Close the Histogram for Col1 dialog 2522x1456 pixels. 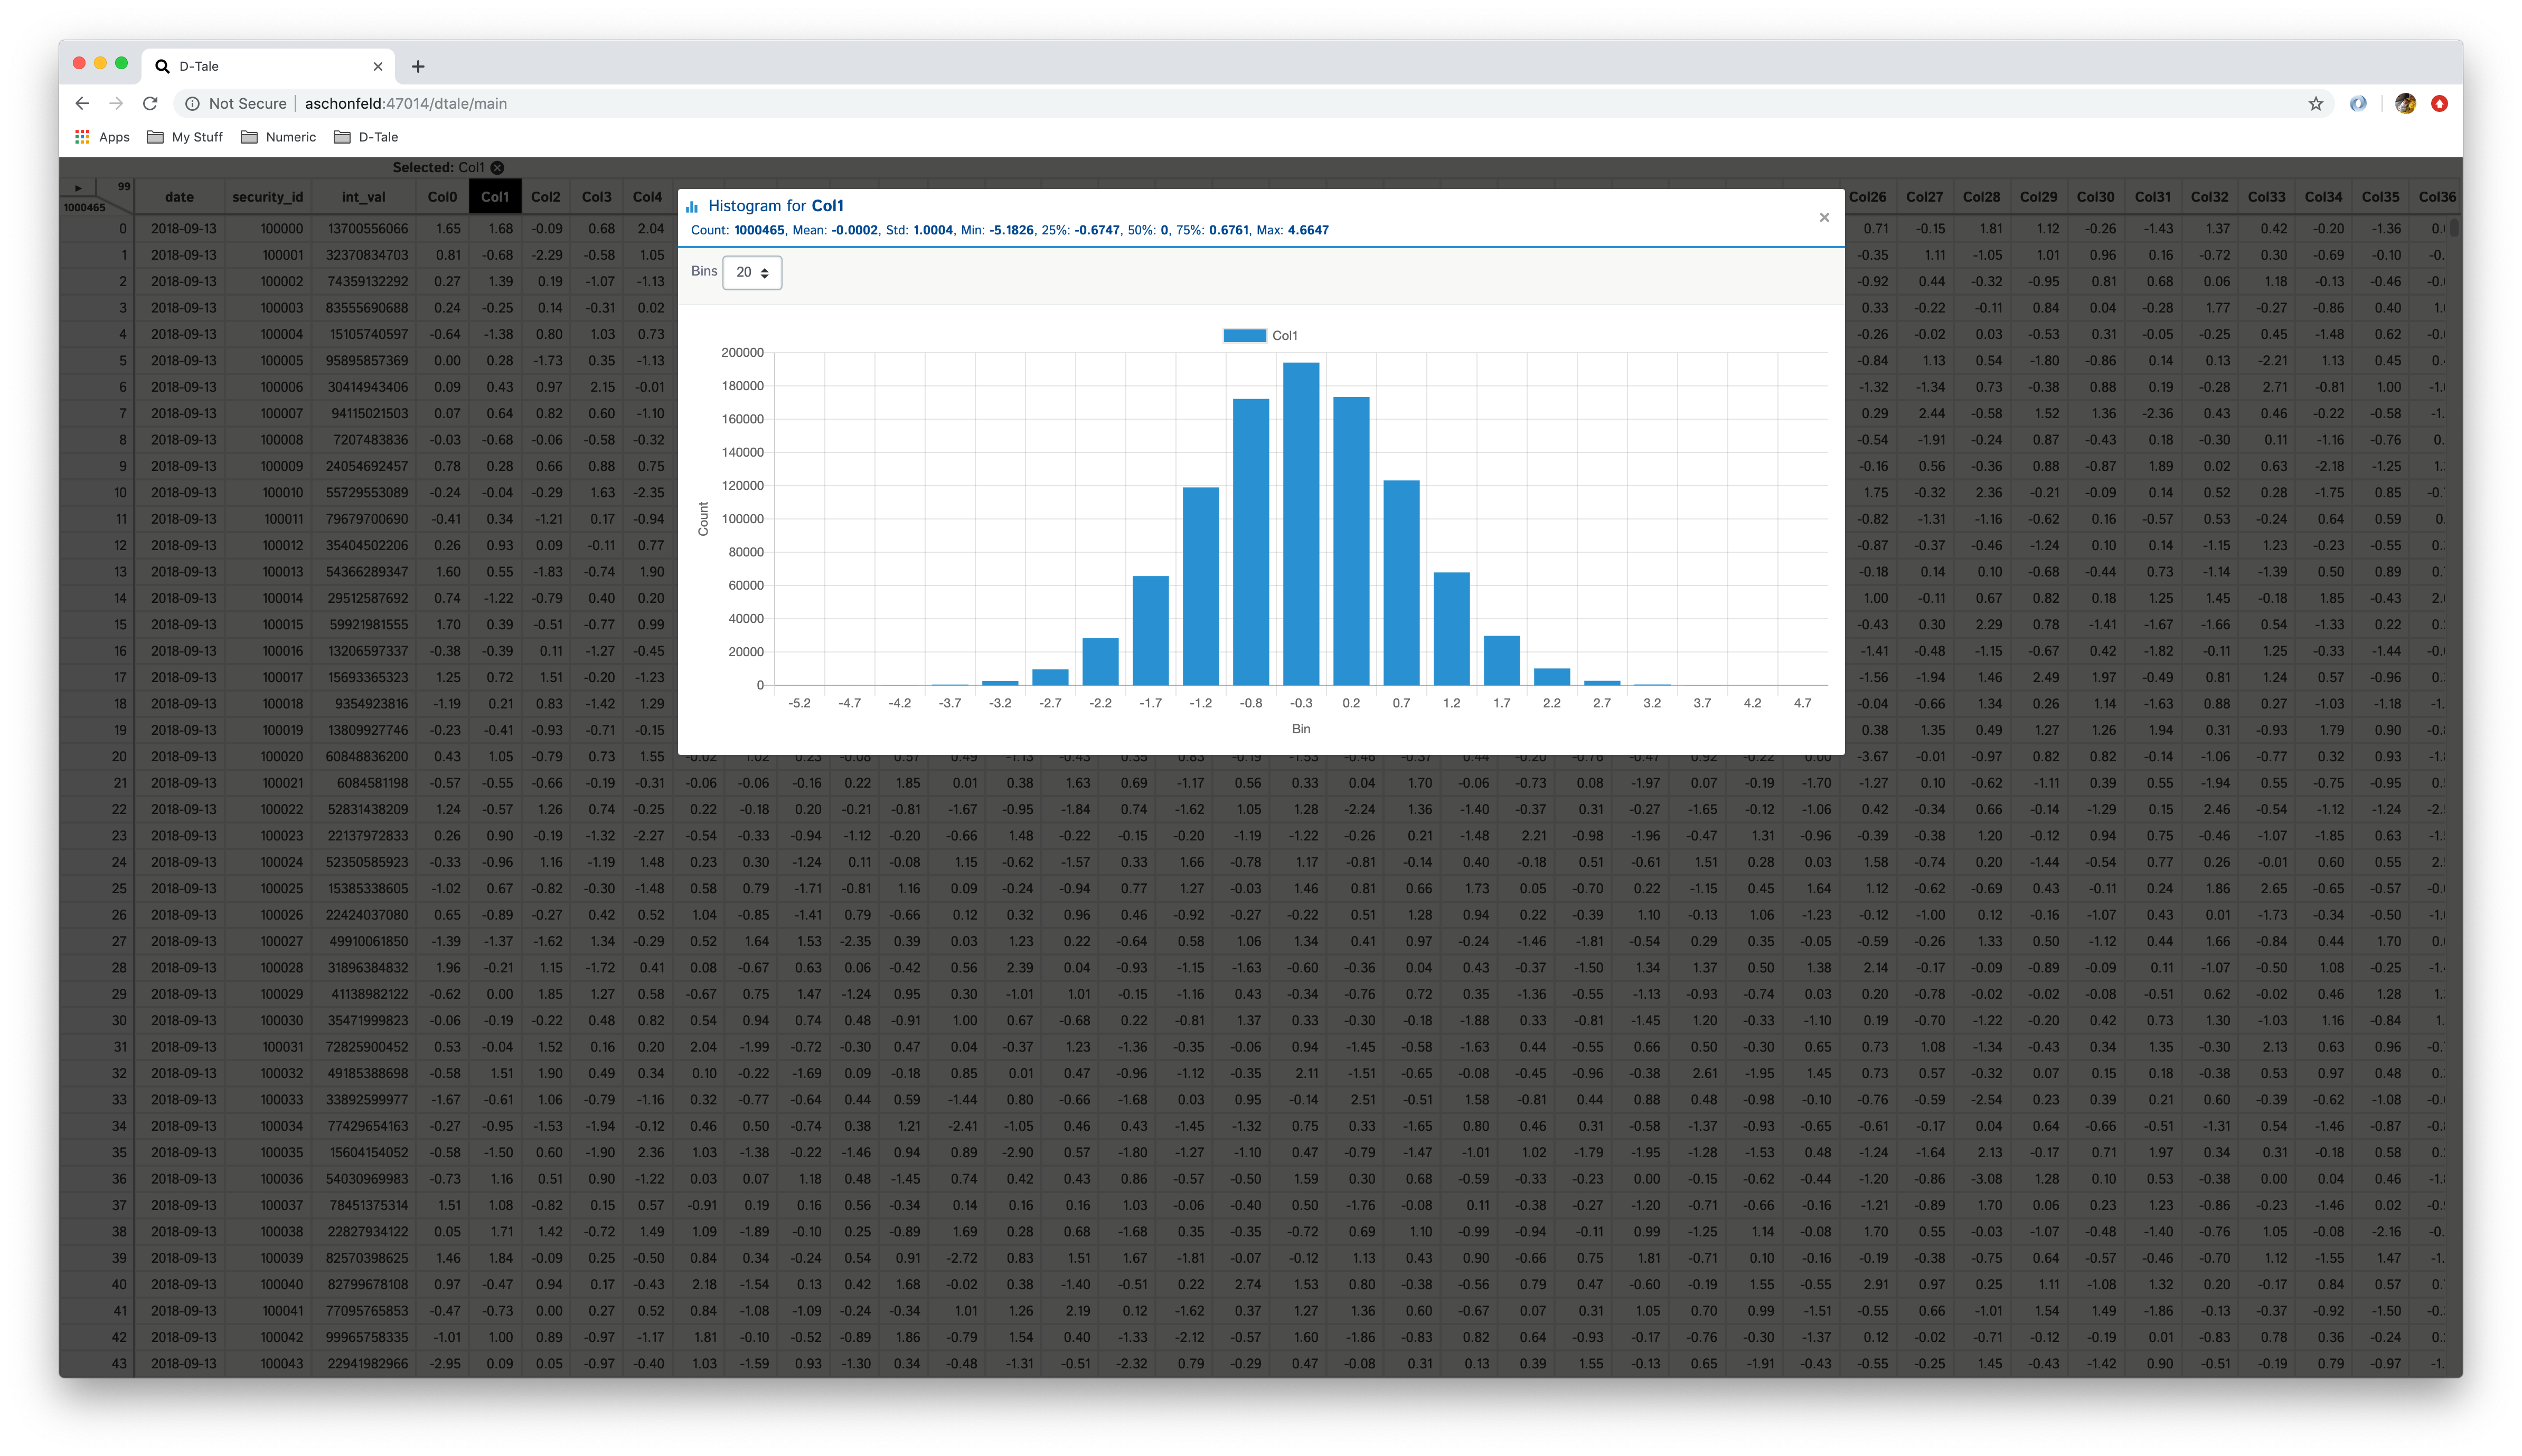tap(1824, 217)
